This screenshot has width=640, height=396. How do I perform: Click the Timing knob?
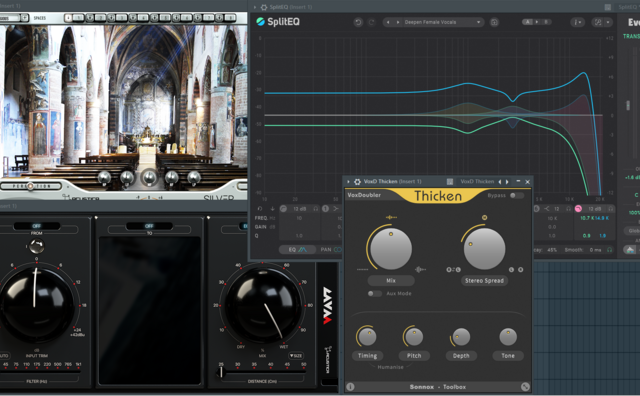pos(367,337)
